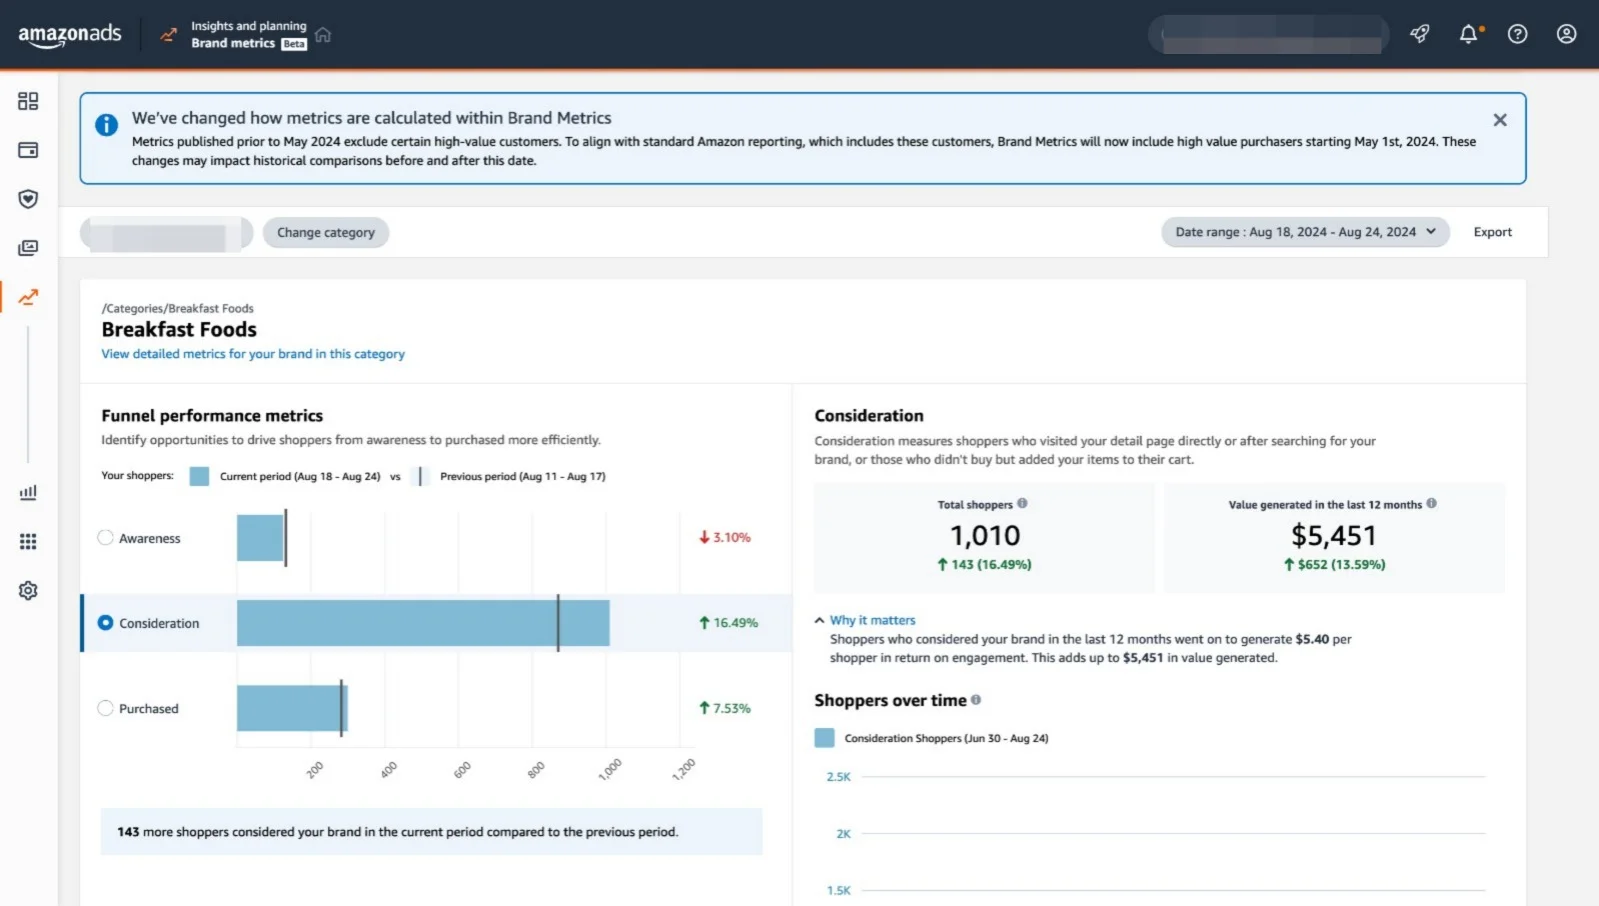Open the notifications bell

[1469, 34]
